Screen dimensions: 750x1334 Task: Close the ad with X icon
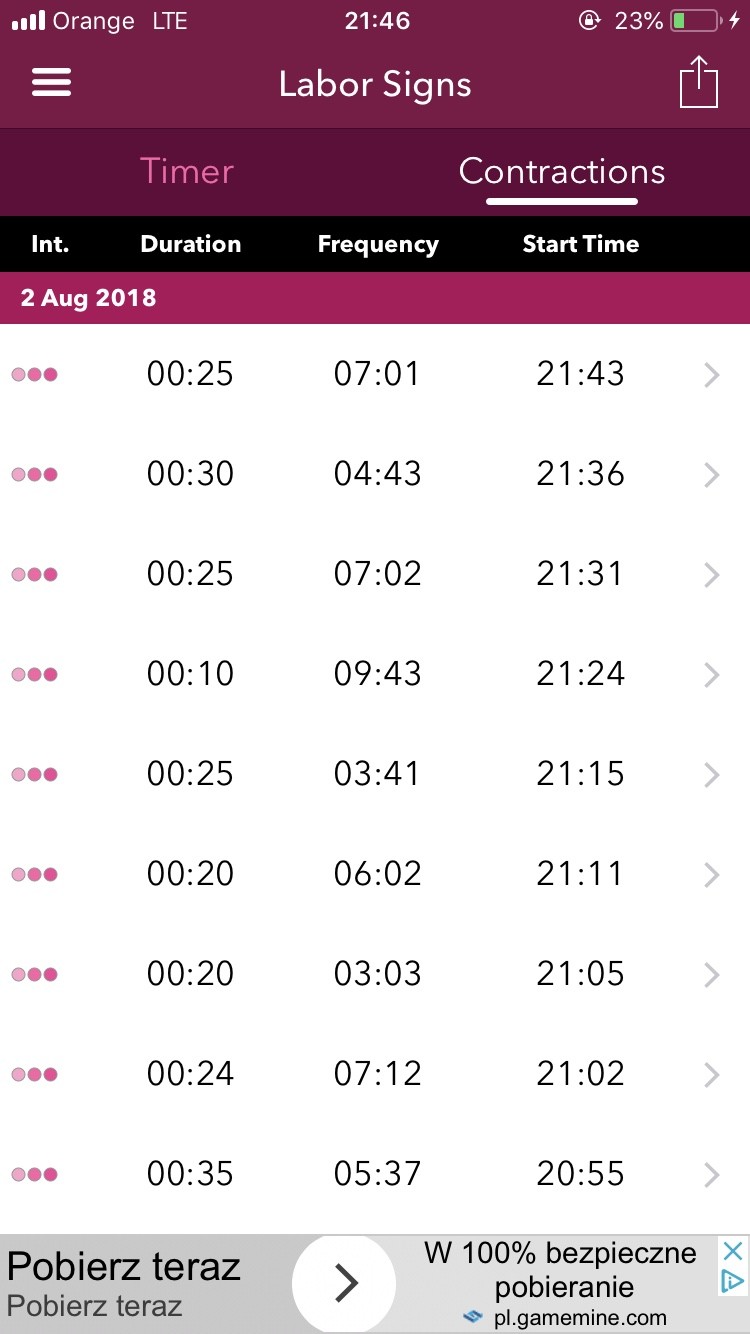pos(732,1251)
